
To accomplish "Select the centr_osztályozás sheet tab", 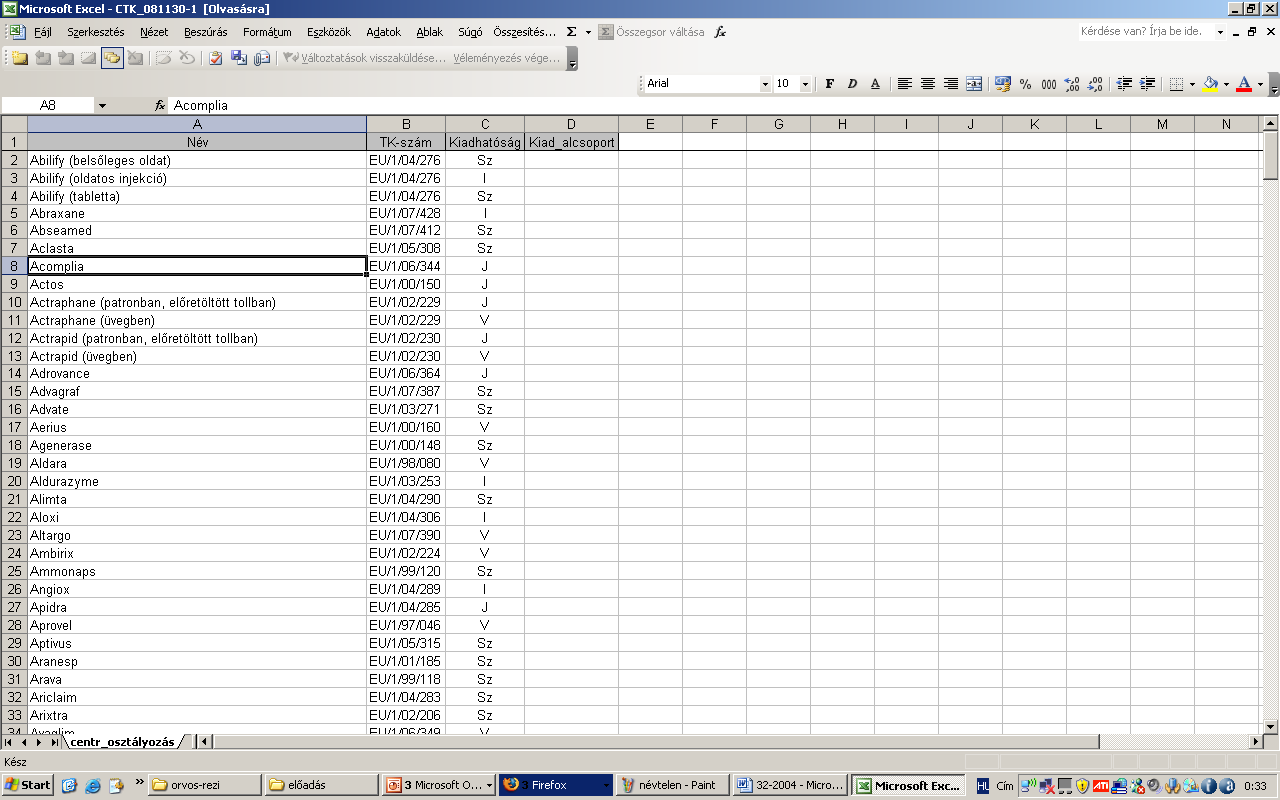I will pyautogui.click(x=123, y=742).
